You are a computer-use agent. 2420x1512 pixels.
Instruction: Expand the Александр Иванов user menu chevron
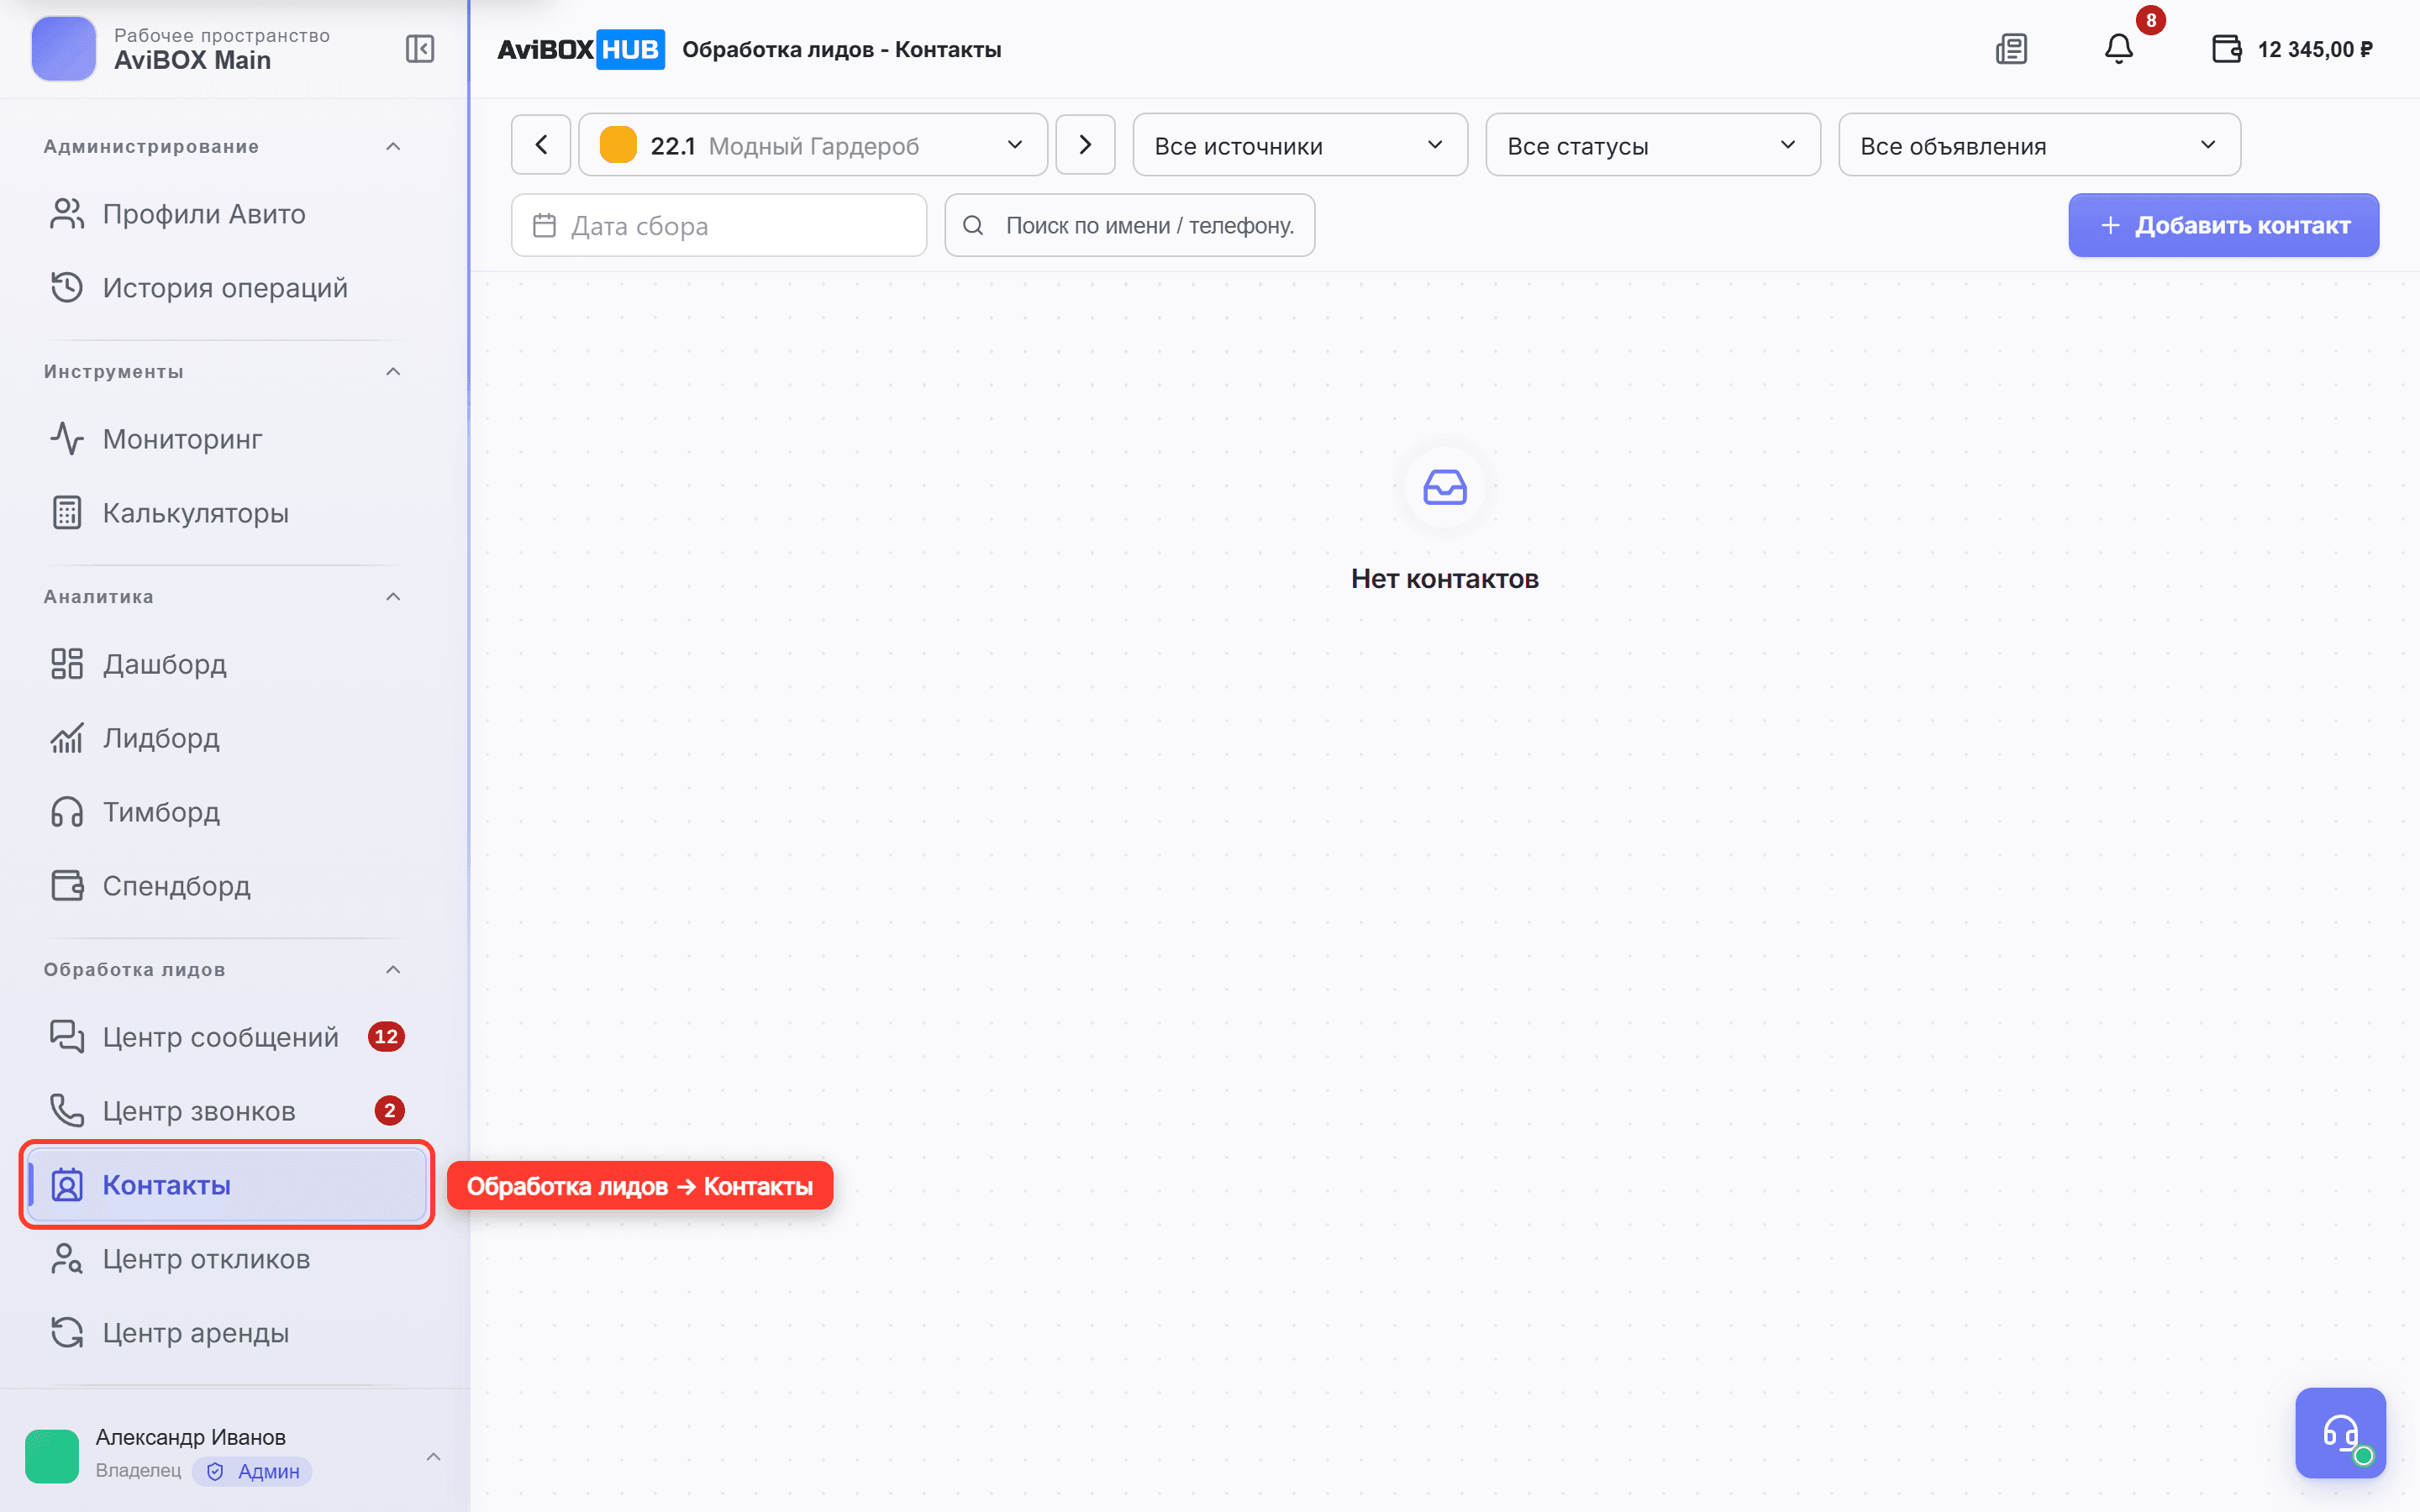click(x=433, y=1456)
